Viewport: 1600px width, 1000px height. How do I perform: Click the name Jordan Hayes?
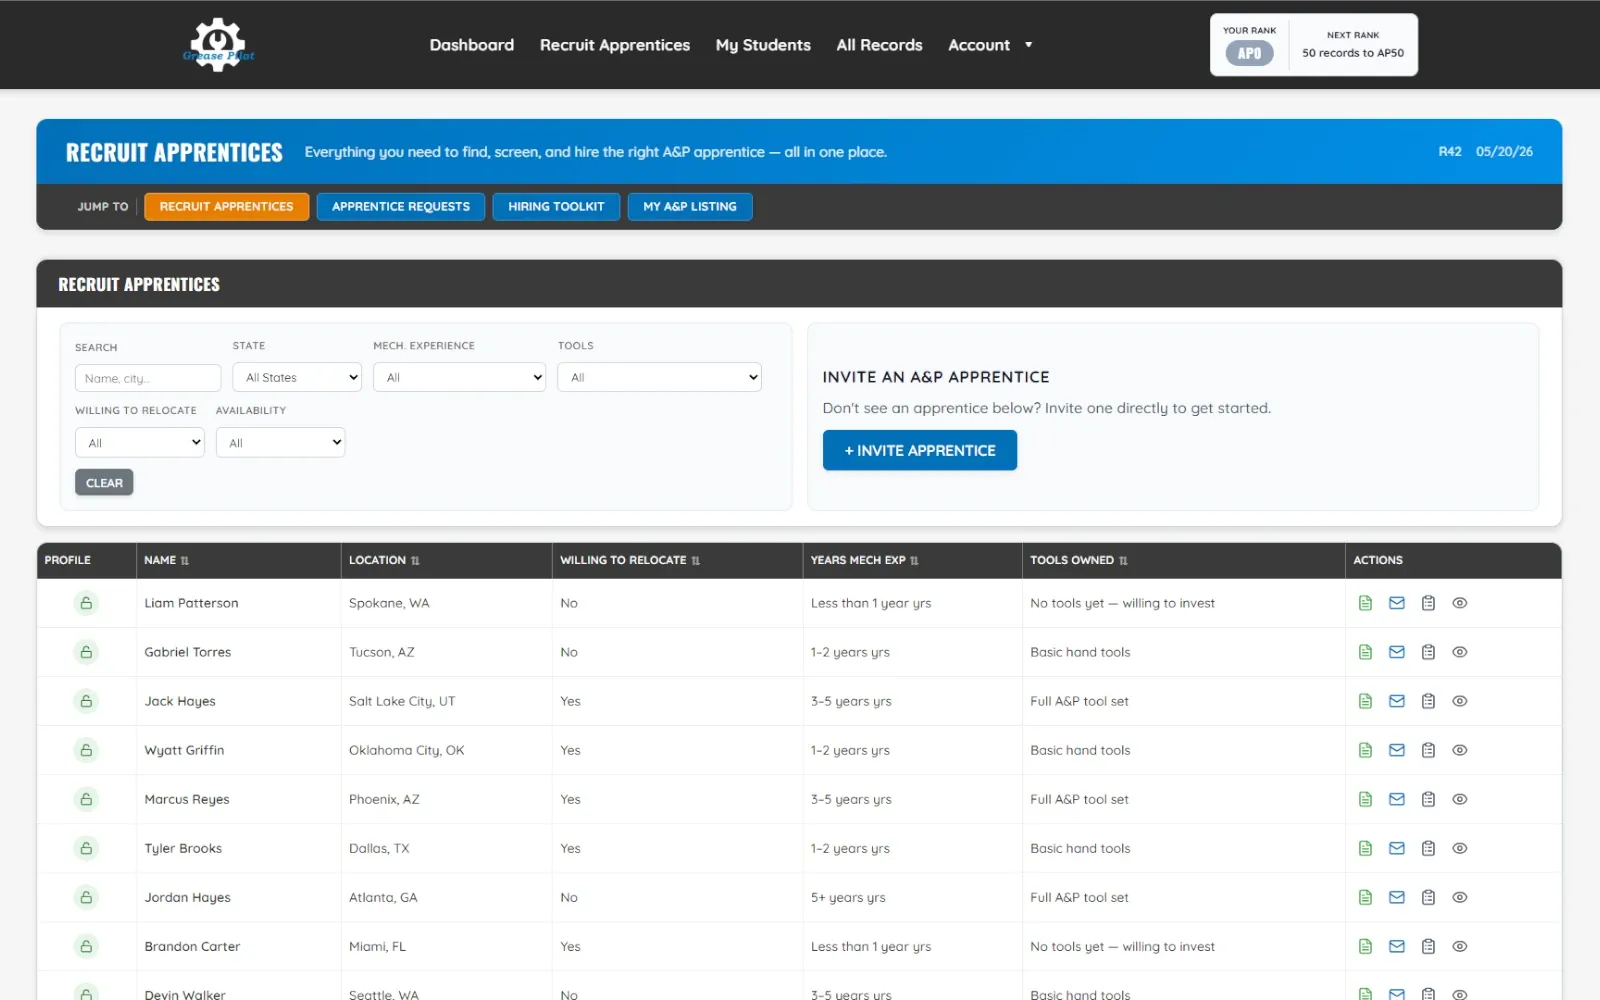pyautogui.click(x=187, y=897)
